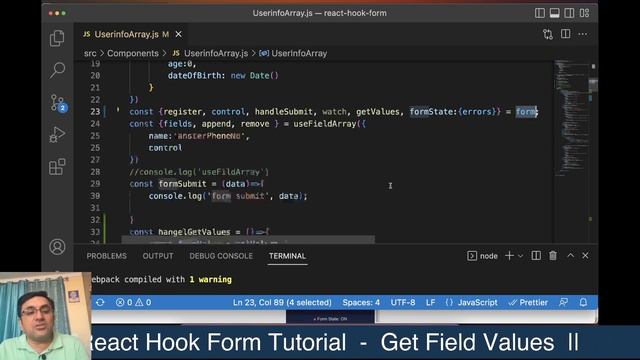Viewport: 640px width, 360px height.
Task: Toggle secondary side bar layout icon
Action: 569,13
